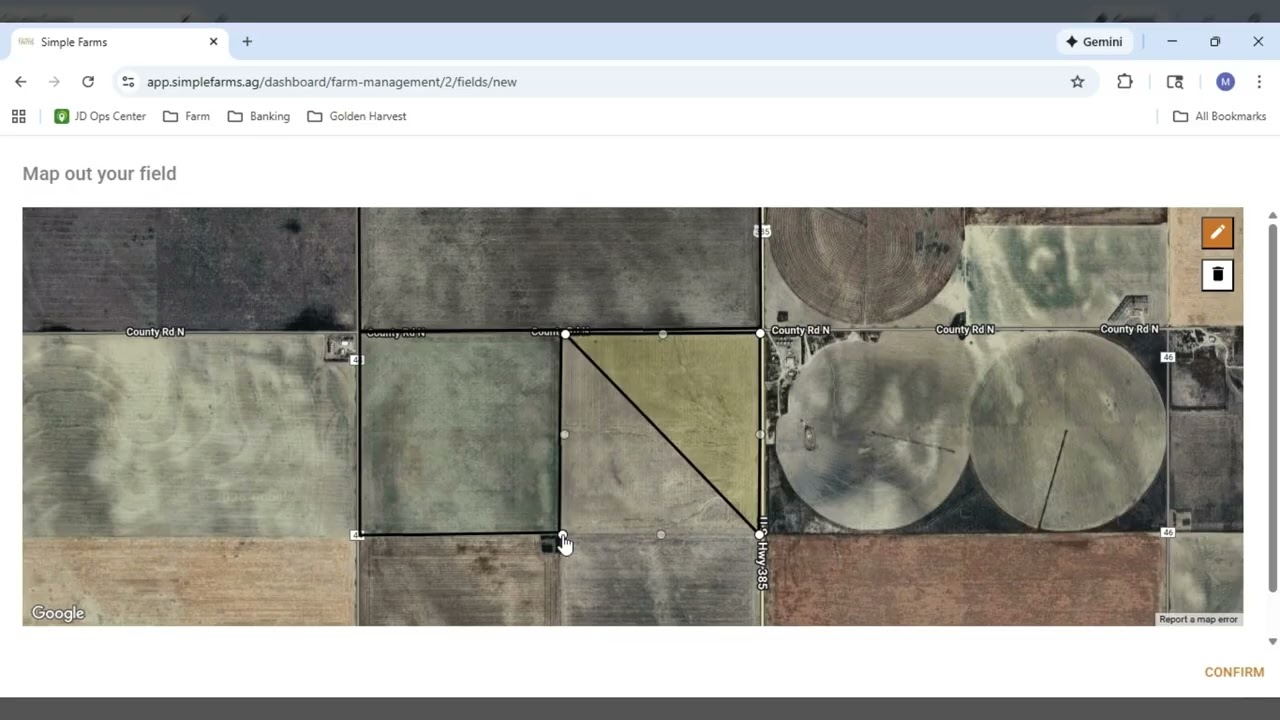The image size is (1280, 720).
Task: Select the pencil draw tool on the map
Action: 1217,233
